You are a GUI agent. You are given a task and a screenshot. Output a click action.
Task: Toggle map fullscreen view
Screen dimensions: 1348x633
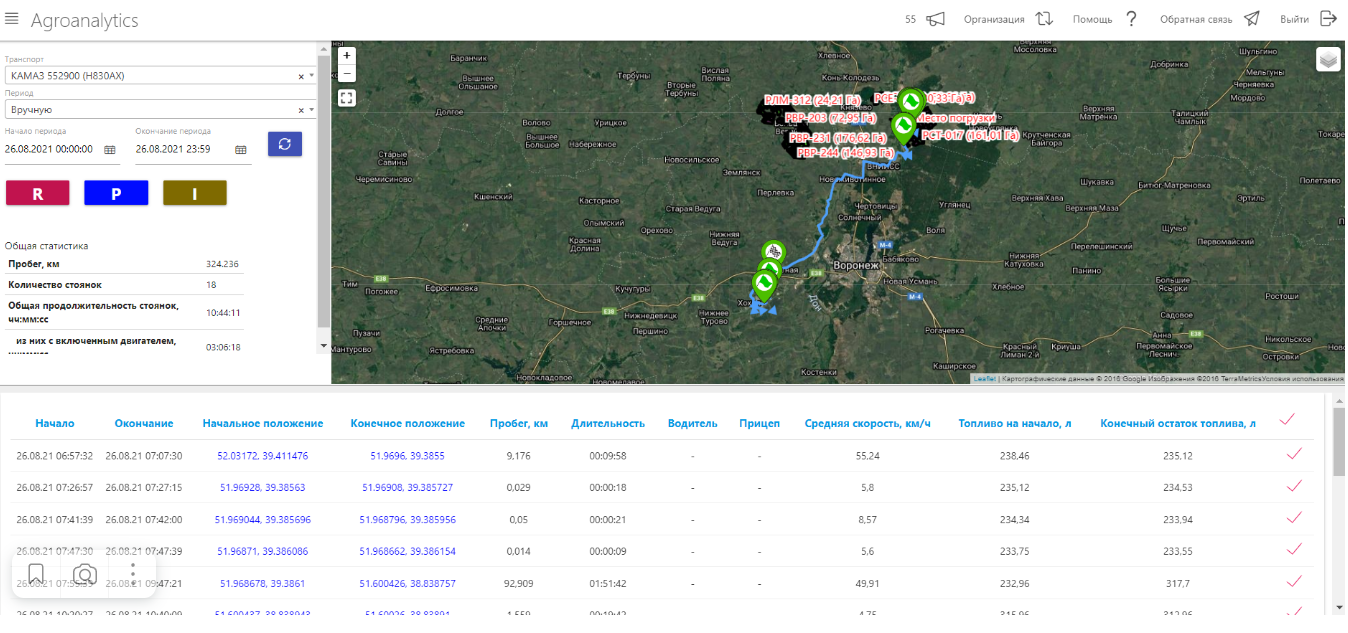pos(347,98)
